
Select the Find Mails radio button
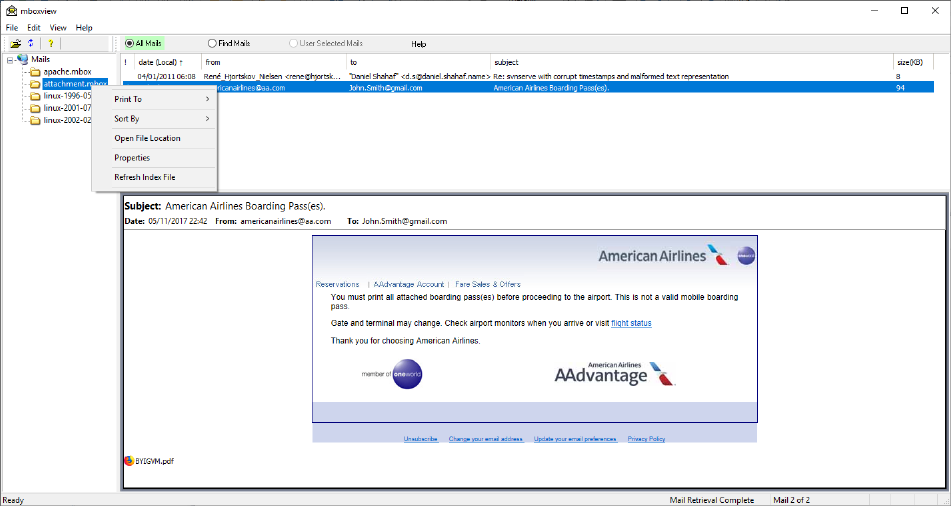tap(212, 44)
